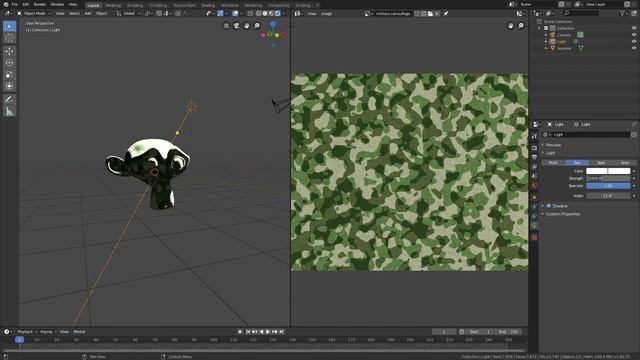
Task: Click the play animation button in timeline
Action: (268, 332)
